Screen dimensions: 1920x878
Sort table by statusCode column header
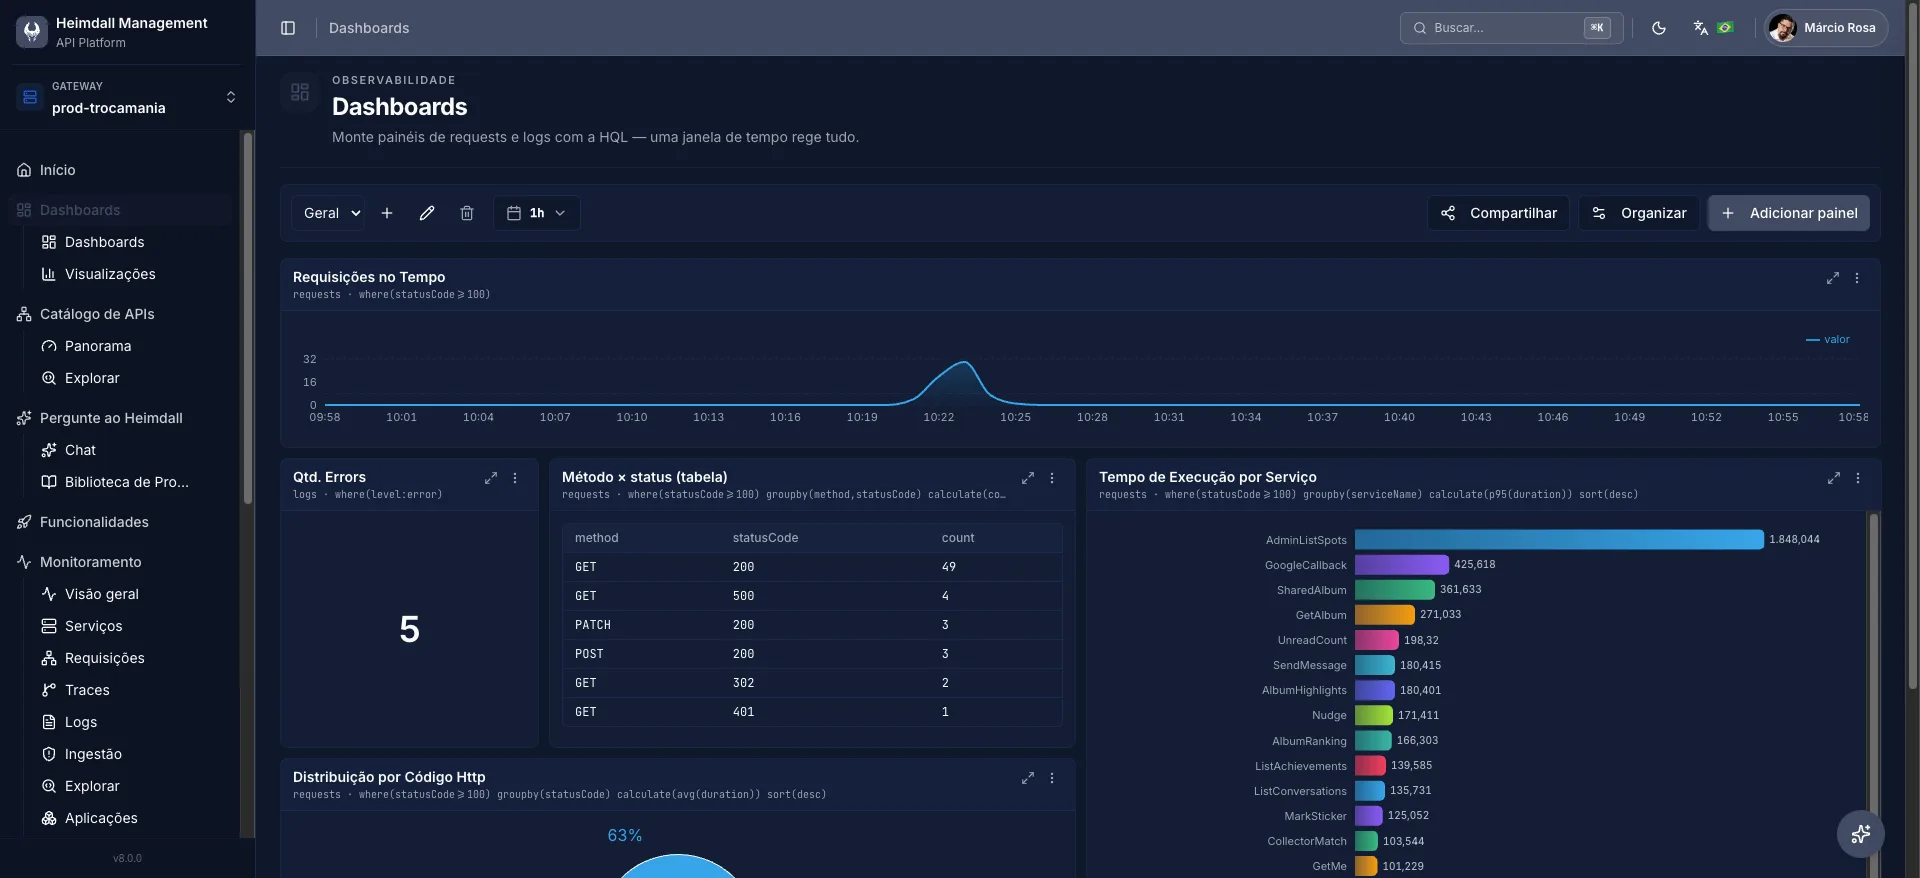765,538
